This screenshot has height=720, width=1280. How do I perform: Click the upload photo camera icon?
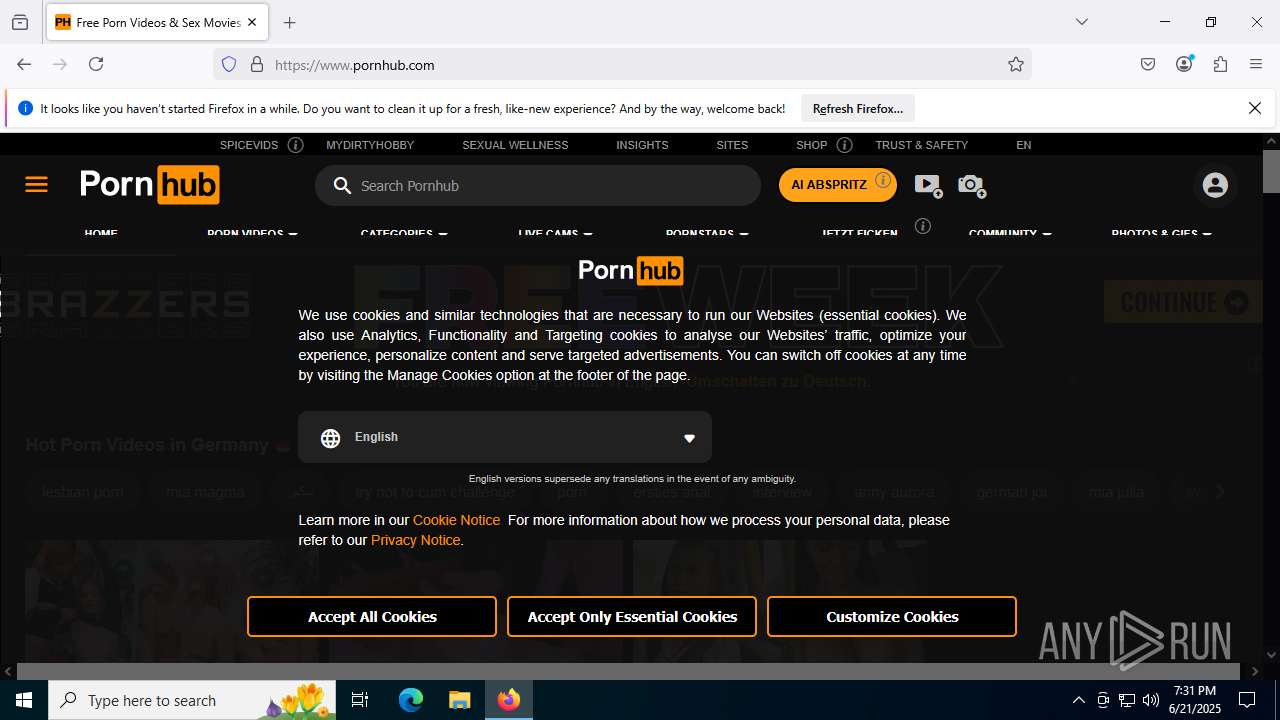(971, 185)
